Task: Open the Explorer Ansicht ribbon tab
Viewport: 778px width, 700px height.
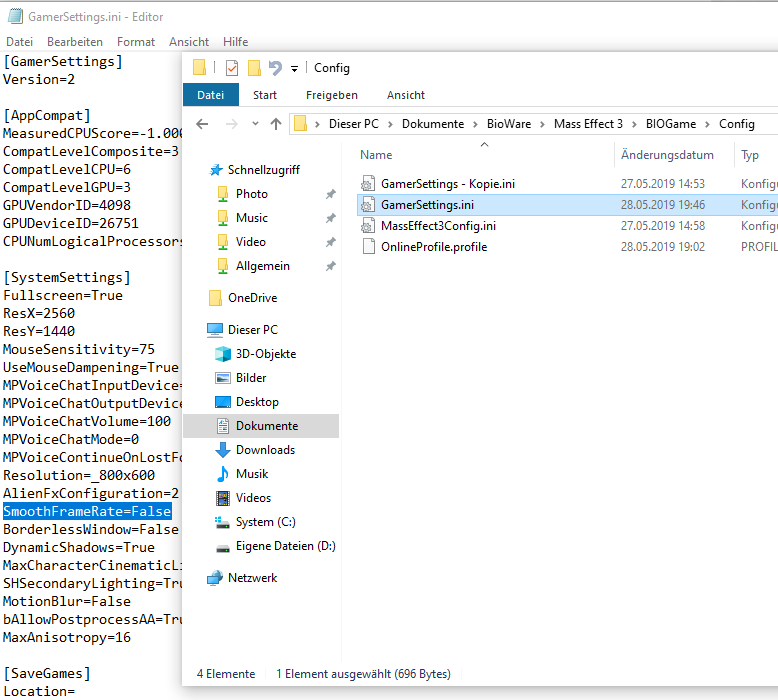Action: (406, 95)
